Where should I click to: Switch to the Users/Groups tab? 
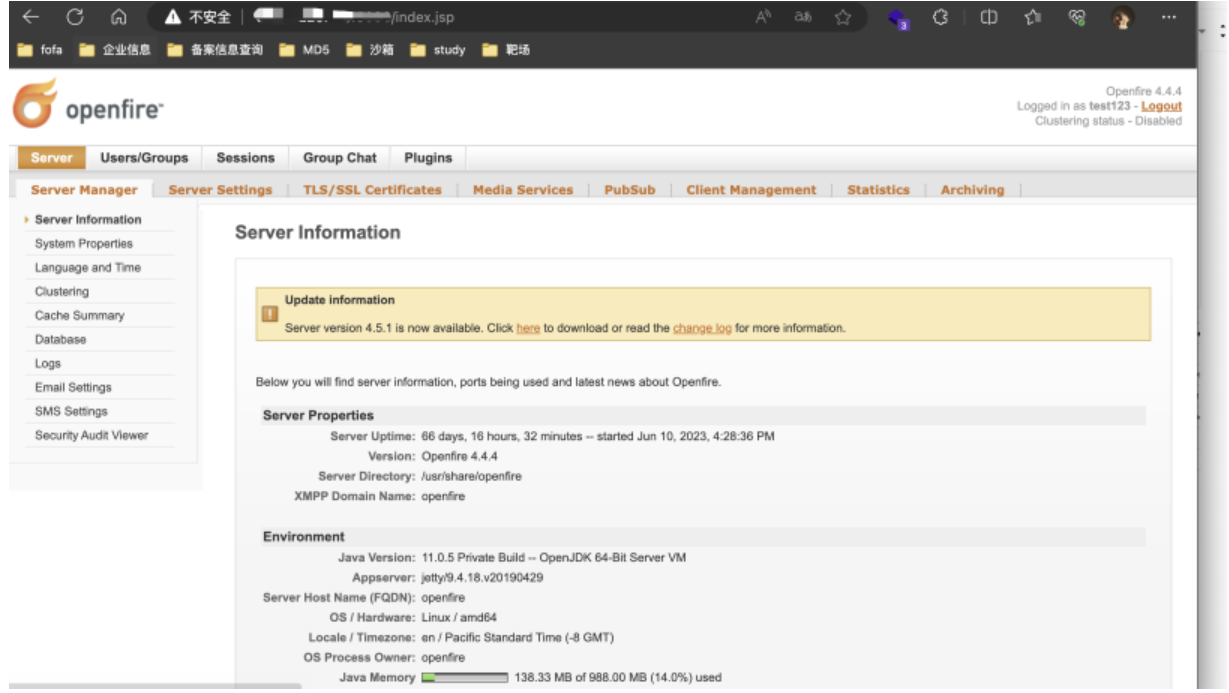[144, 158]
